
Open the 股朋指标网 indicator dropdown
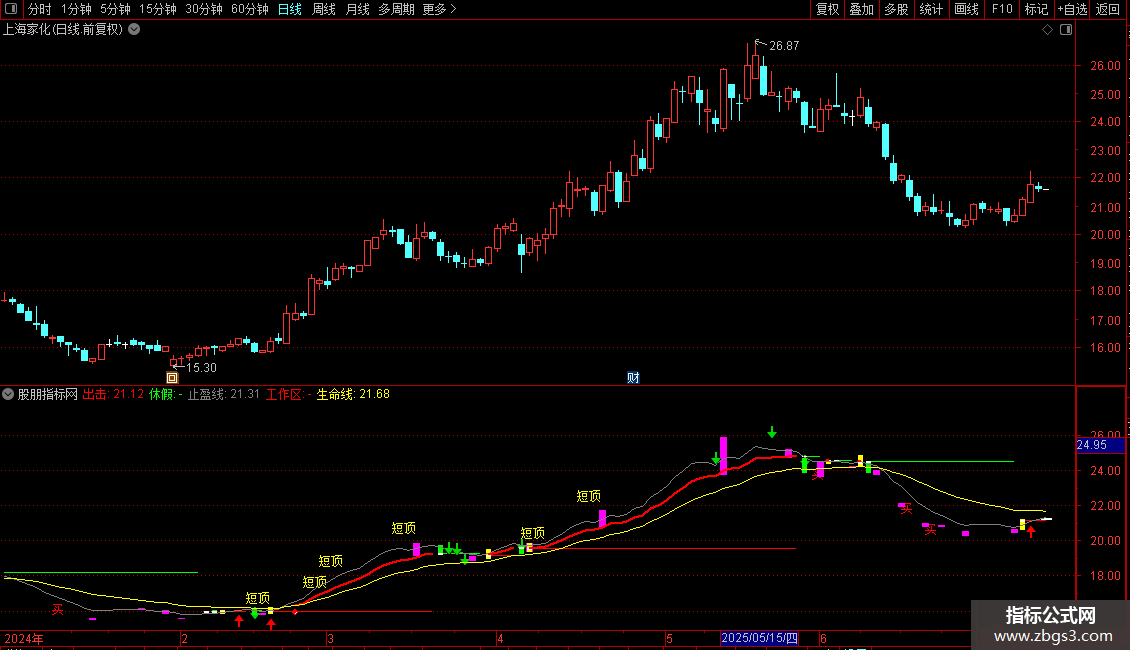8,394
